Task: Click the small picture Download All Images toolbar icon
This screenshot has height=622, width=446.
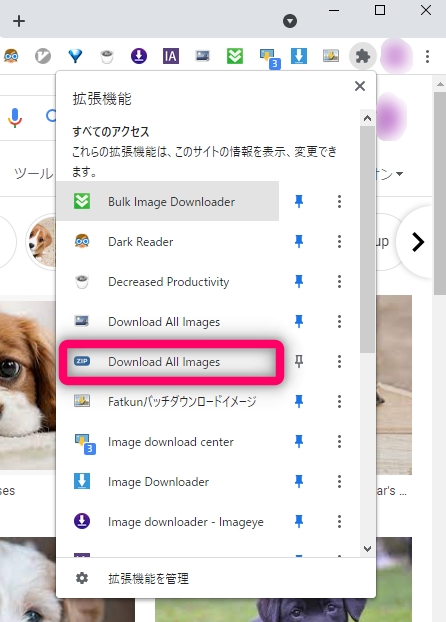Action: point(203,56)
